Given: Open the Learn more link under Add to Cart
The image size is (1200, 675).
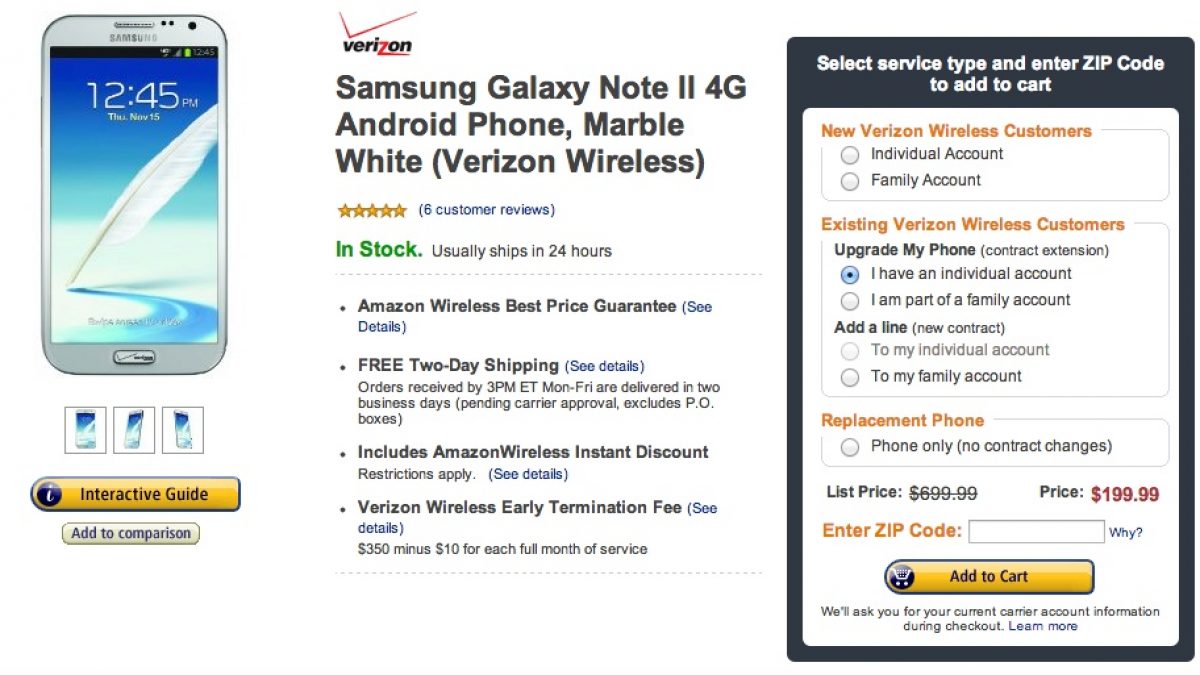Looking at the screenshot, I should pos(1043,626).
